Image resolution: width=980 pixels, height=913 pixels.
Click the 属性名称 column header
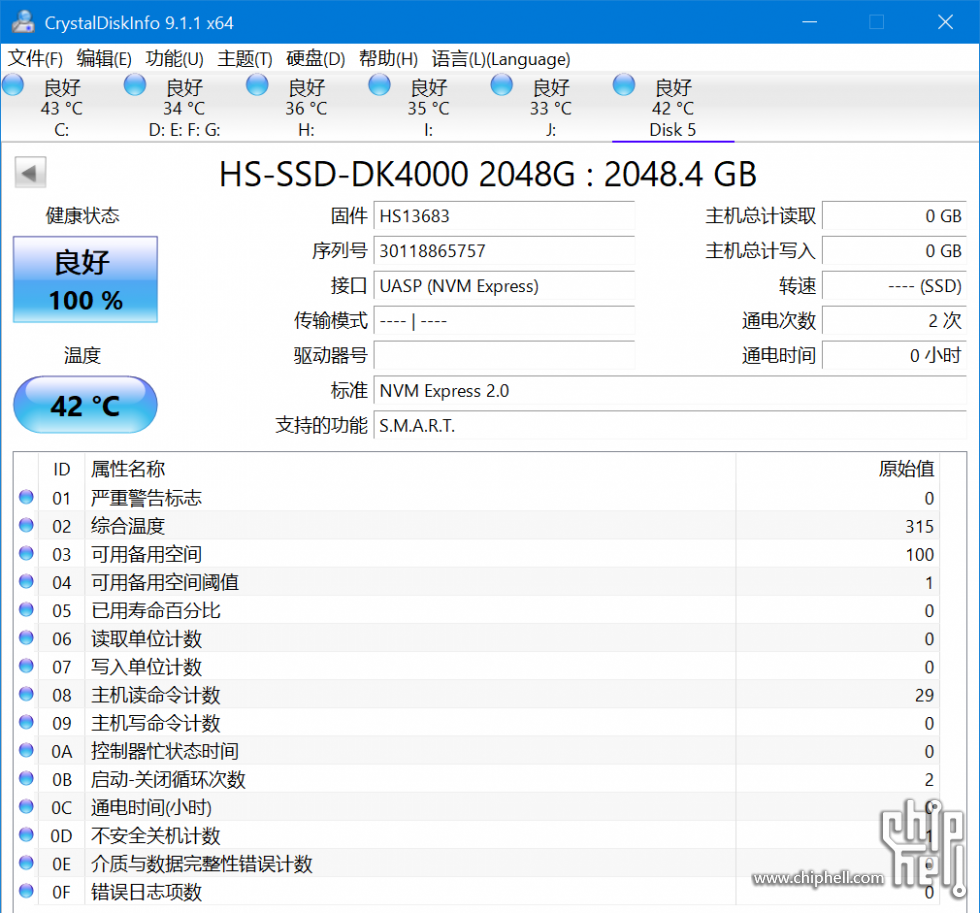(x=410, y=469)
